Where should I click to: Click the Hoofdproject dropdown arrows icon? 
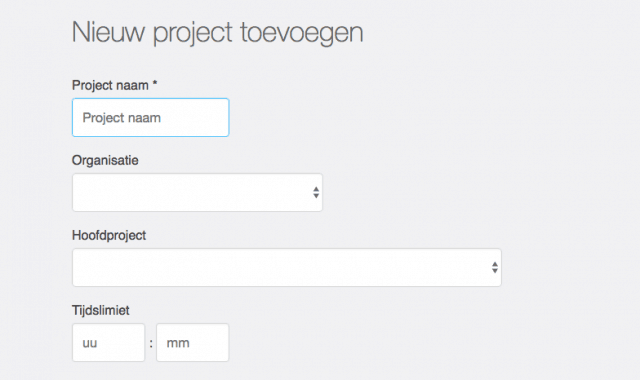[x=495, y=267]
